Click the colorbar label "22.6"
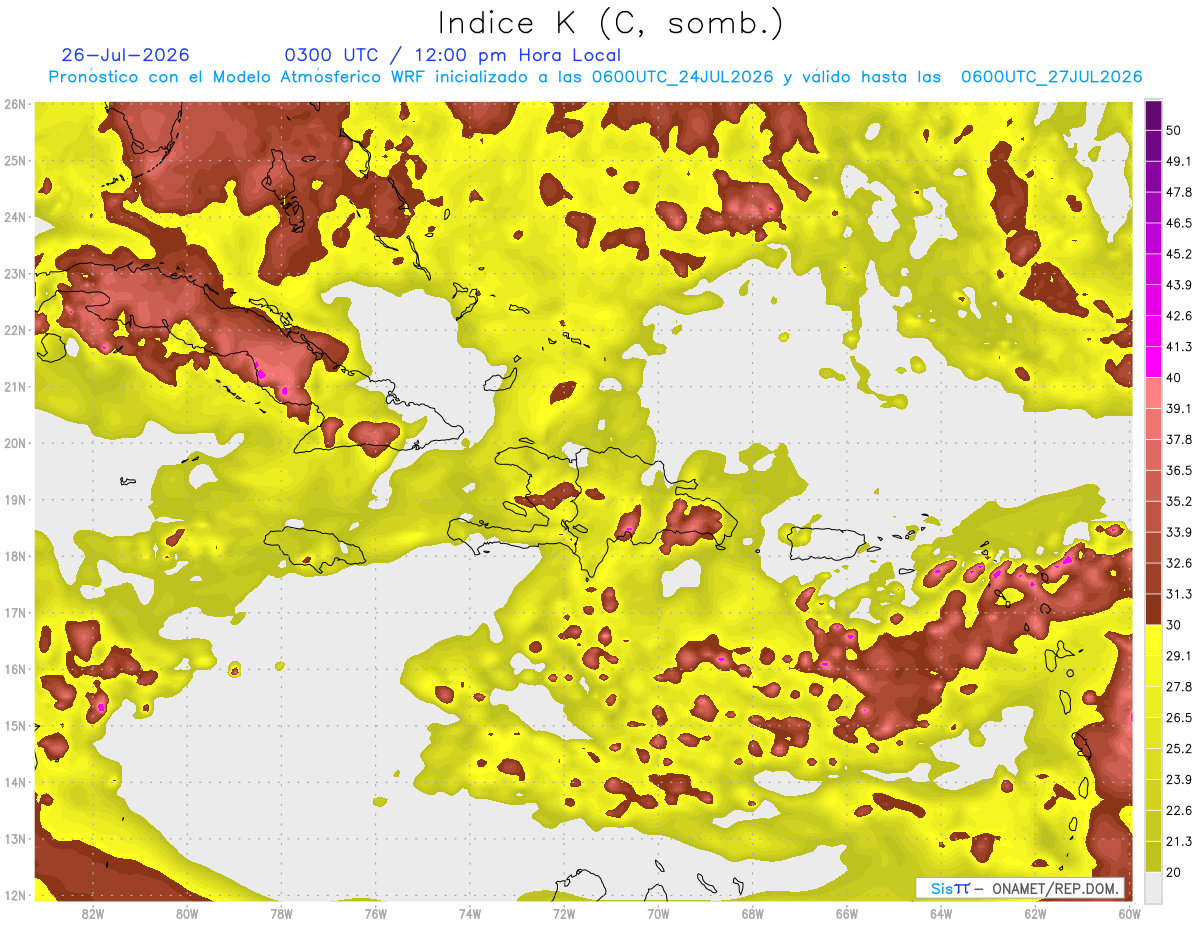1200x927 pixels. [x=1179, y=810]
